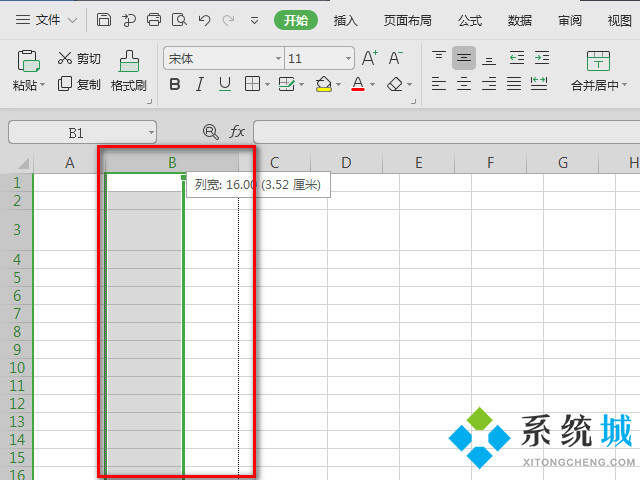Select column D header

346,163
